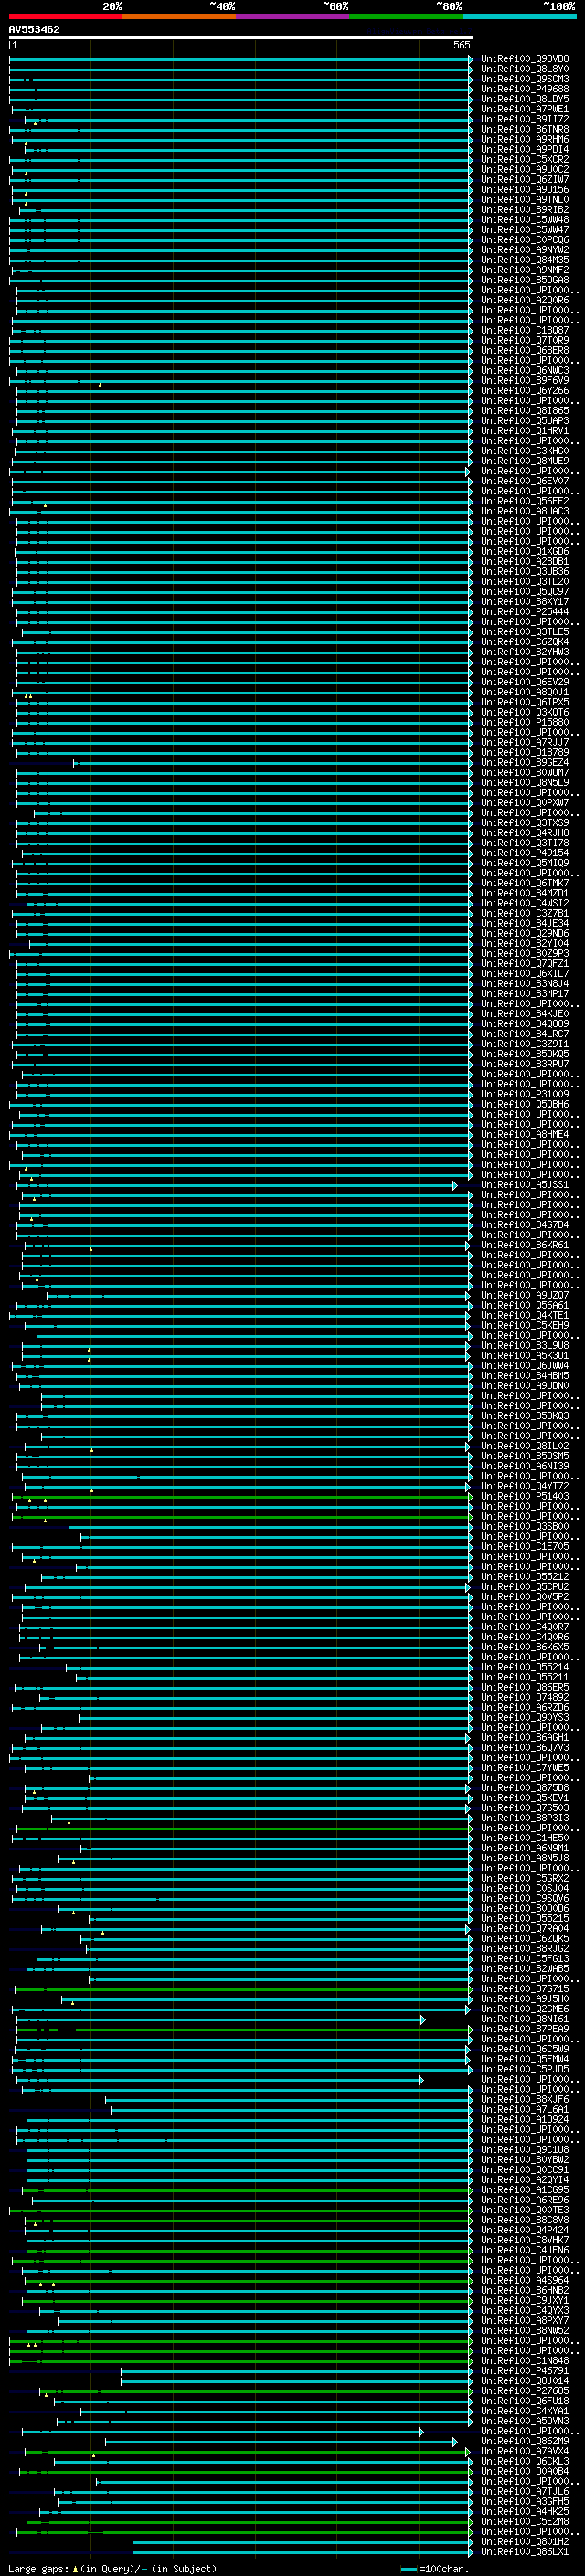Click the cyan ~100% identity legend segment
This screenshot has width=585, height=2576.
(x=519, y=16)
